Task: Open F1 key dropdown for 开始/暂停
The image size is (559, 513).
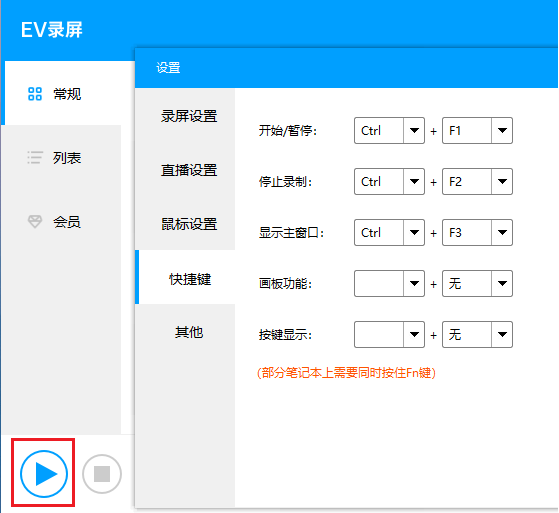Action: point(477,130)
